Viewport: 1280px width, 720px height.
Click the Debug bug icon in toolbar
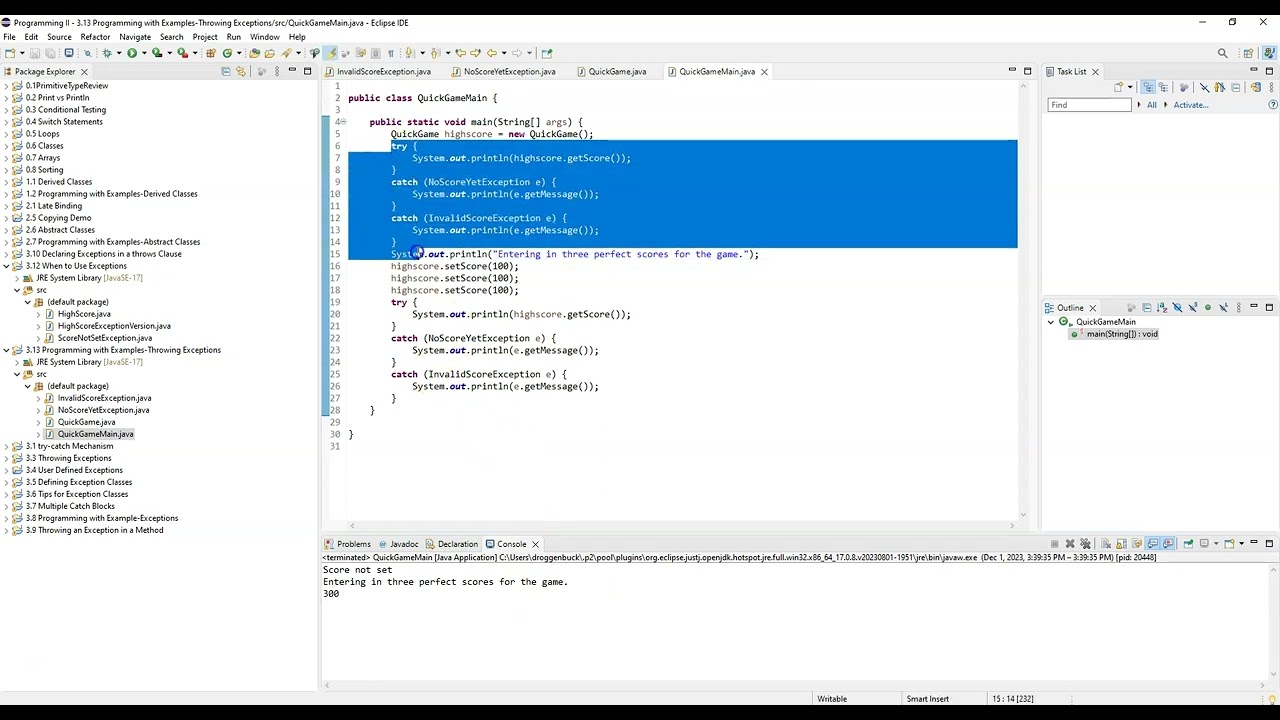click(107, 53)
